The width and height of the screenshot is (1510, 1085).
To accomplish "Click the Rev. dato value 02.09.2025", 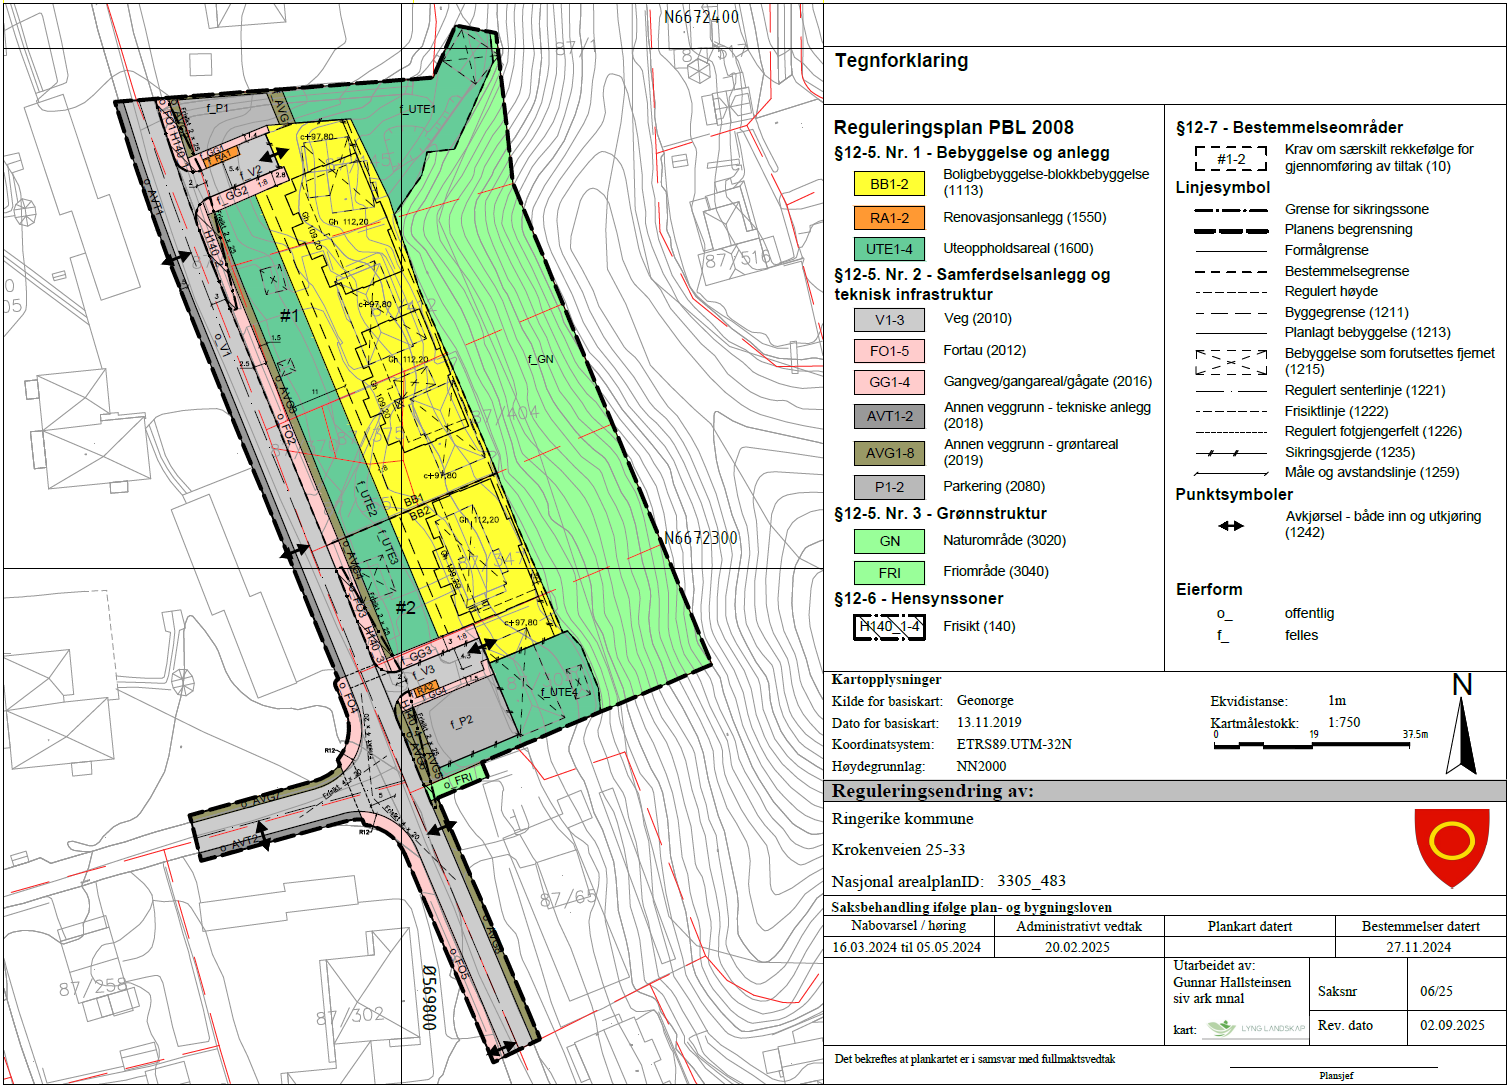I will click(1453, 1025).
